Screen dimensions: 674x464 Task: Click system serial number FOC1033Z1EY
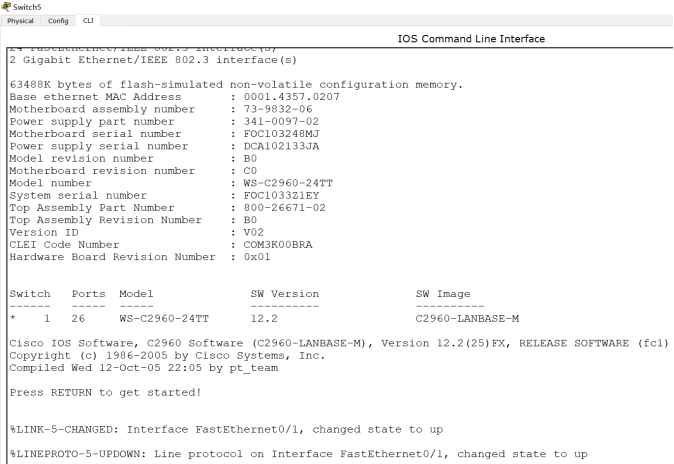[281, 196]
